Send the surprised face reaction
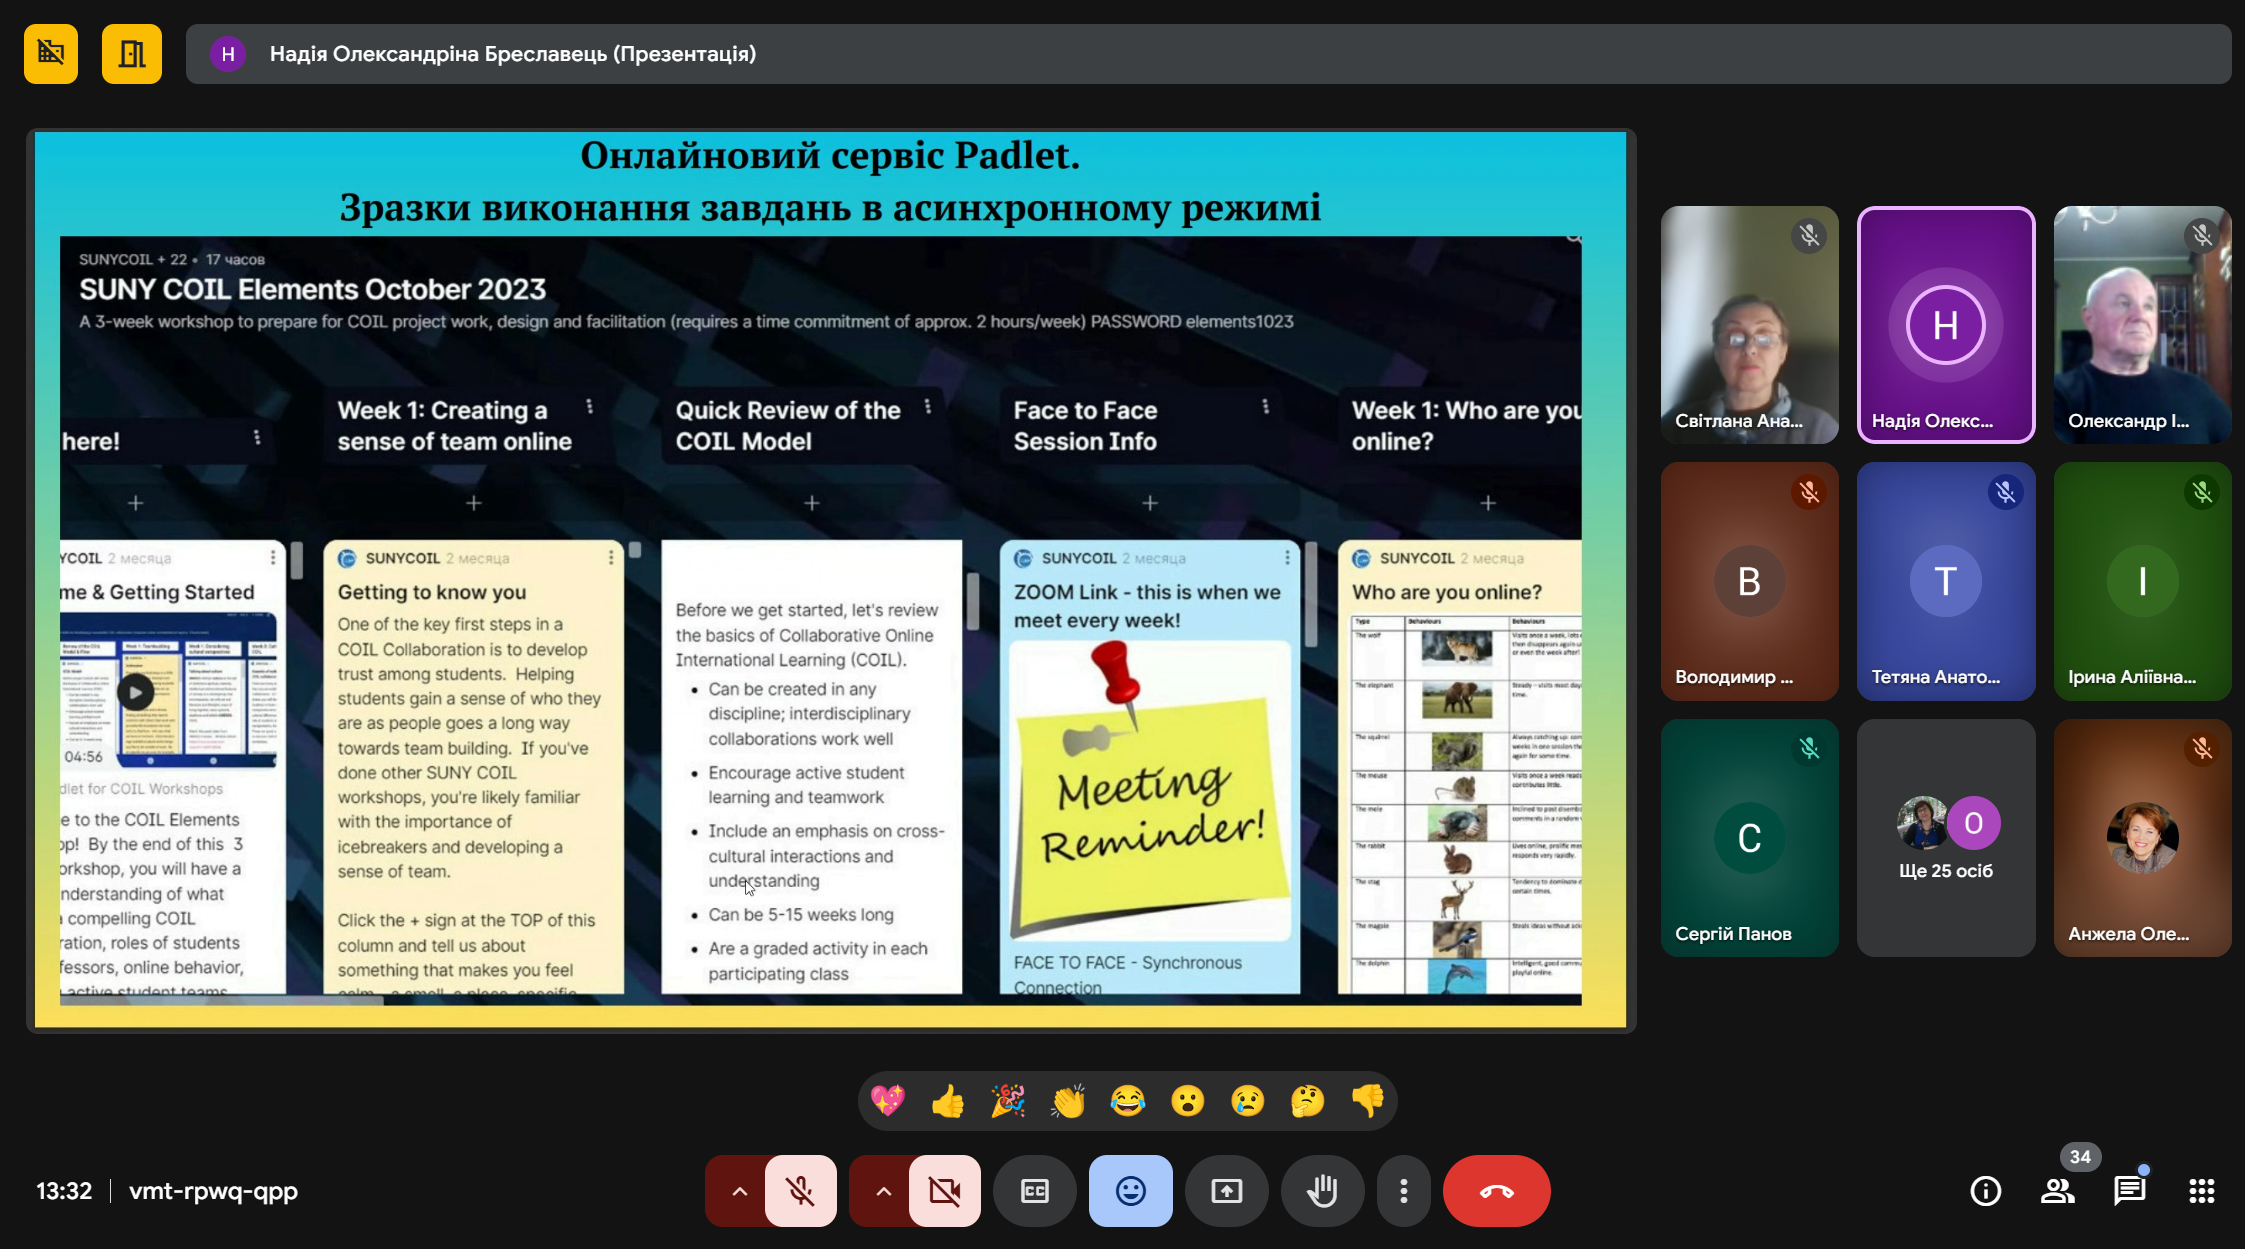Viewport: 2245px width, 1249px height. (x=1187, y=1101)
